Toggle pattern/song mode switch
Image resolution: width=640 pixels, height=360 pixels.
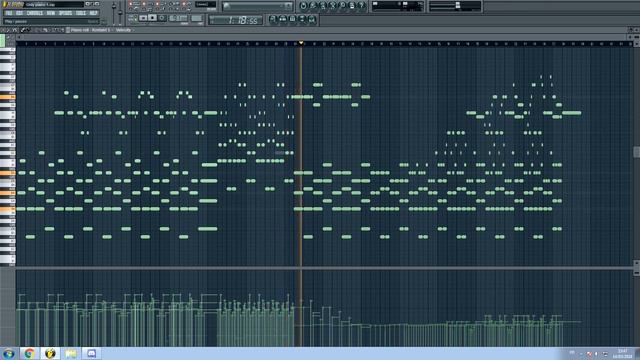(133, 18)
